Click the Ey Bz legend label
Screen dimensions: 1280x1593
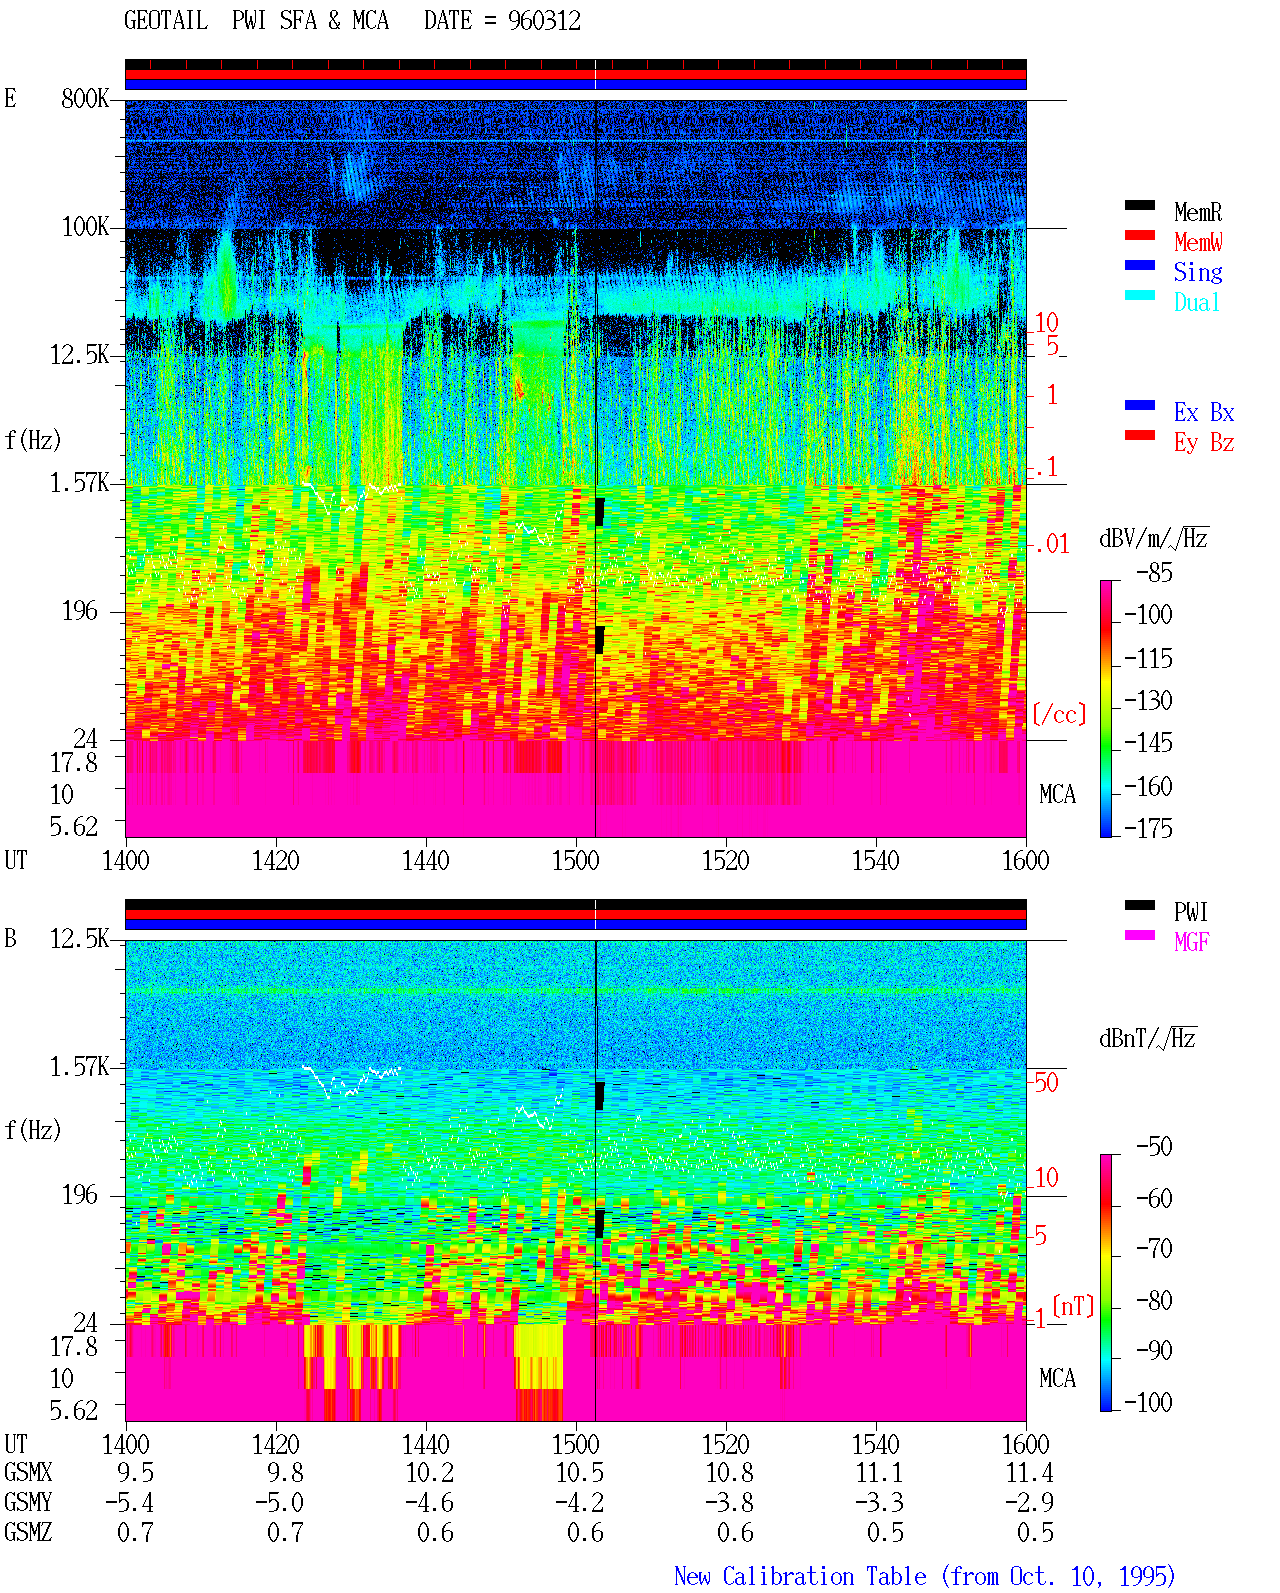tap(1204, 442)
